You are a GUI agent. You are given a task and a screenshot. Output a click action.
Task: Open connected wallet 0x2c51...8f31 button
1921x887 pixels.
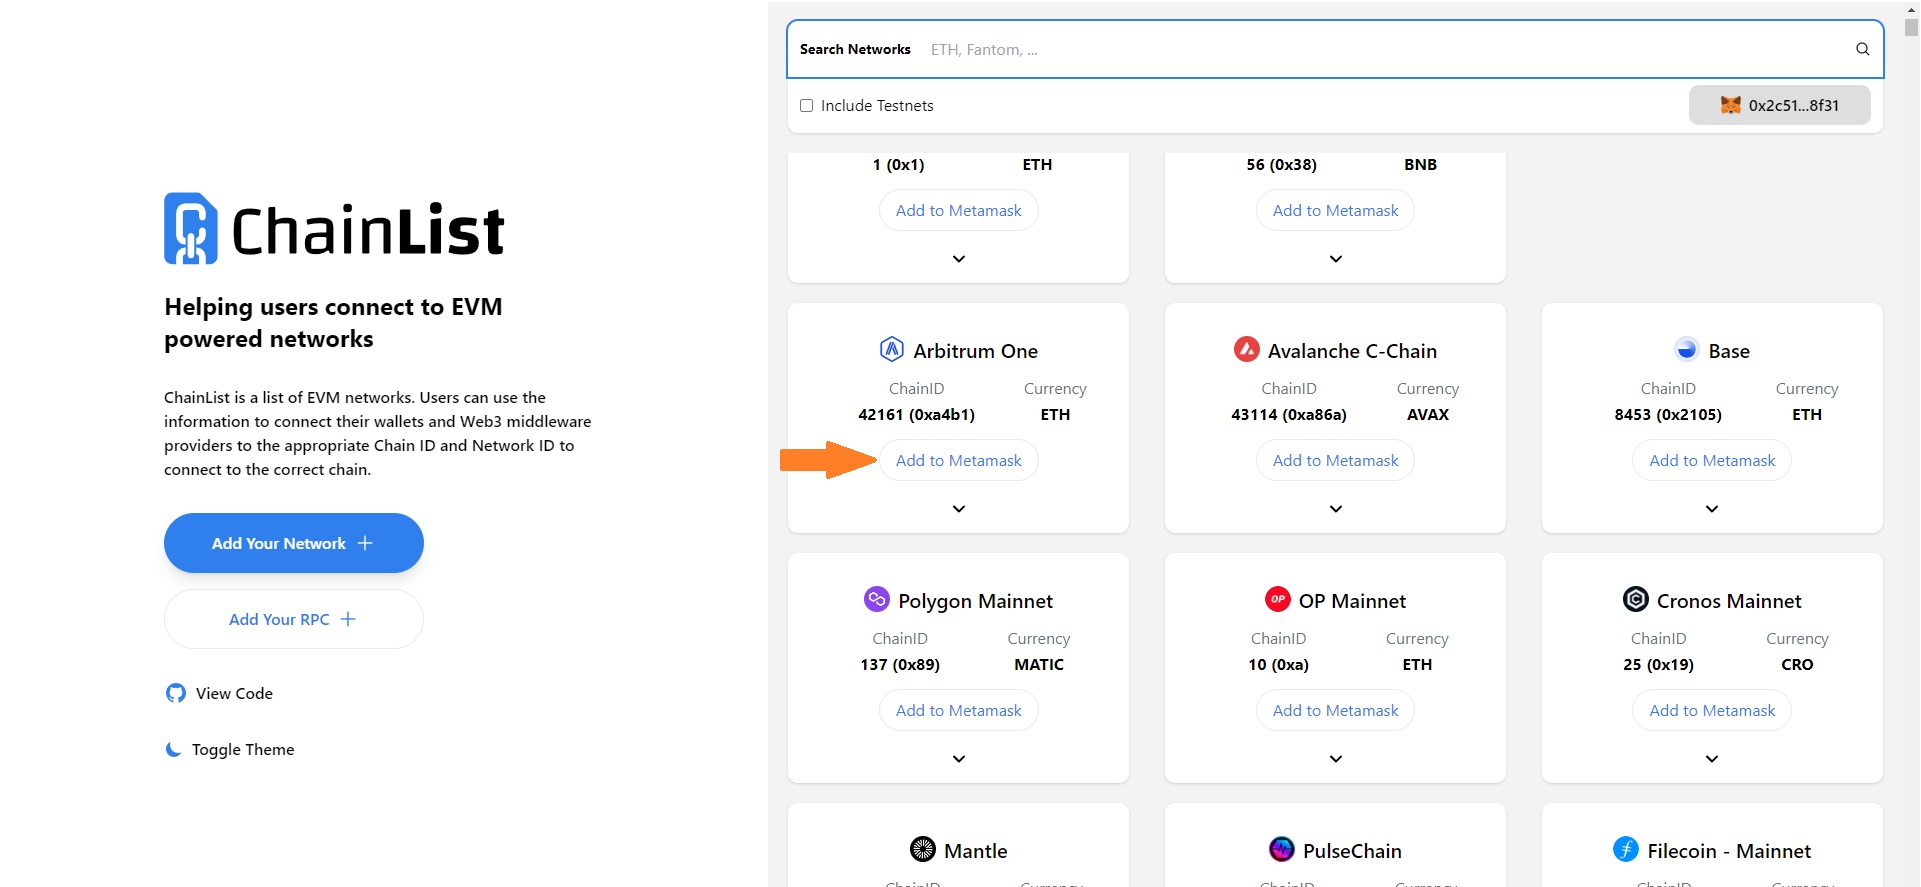(1780, 105)
